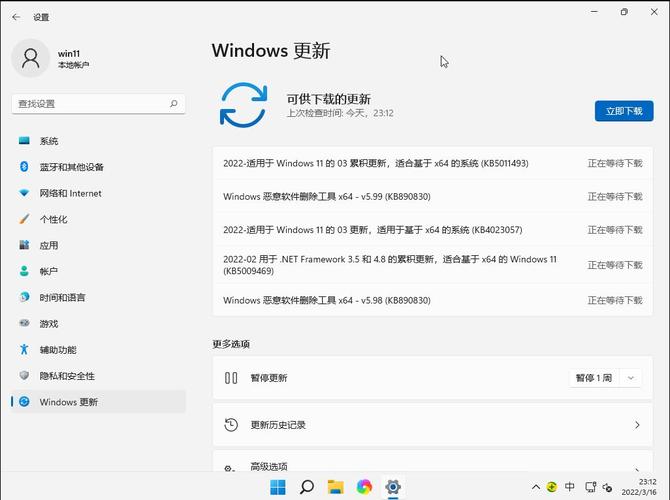Open 个性化 settings category
This screenshot has height=500, width=670.
(x=98, y=219)
